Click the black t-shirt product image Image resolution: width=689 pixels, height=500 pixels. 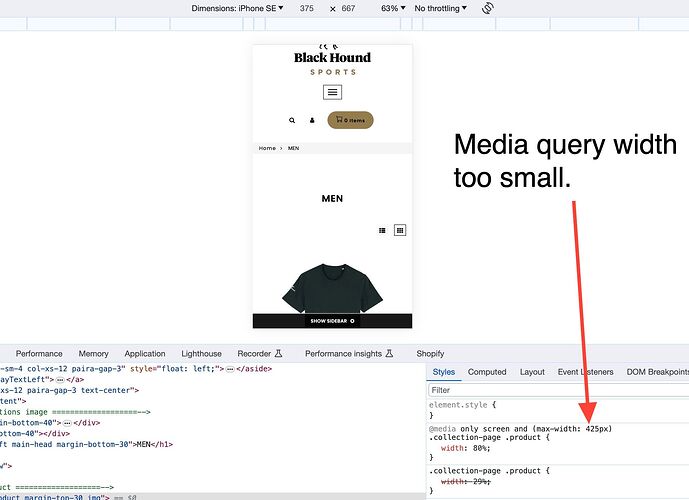click(x=332, y=288)
